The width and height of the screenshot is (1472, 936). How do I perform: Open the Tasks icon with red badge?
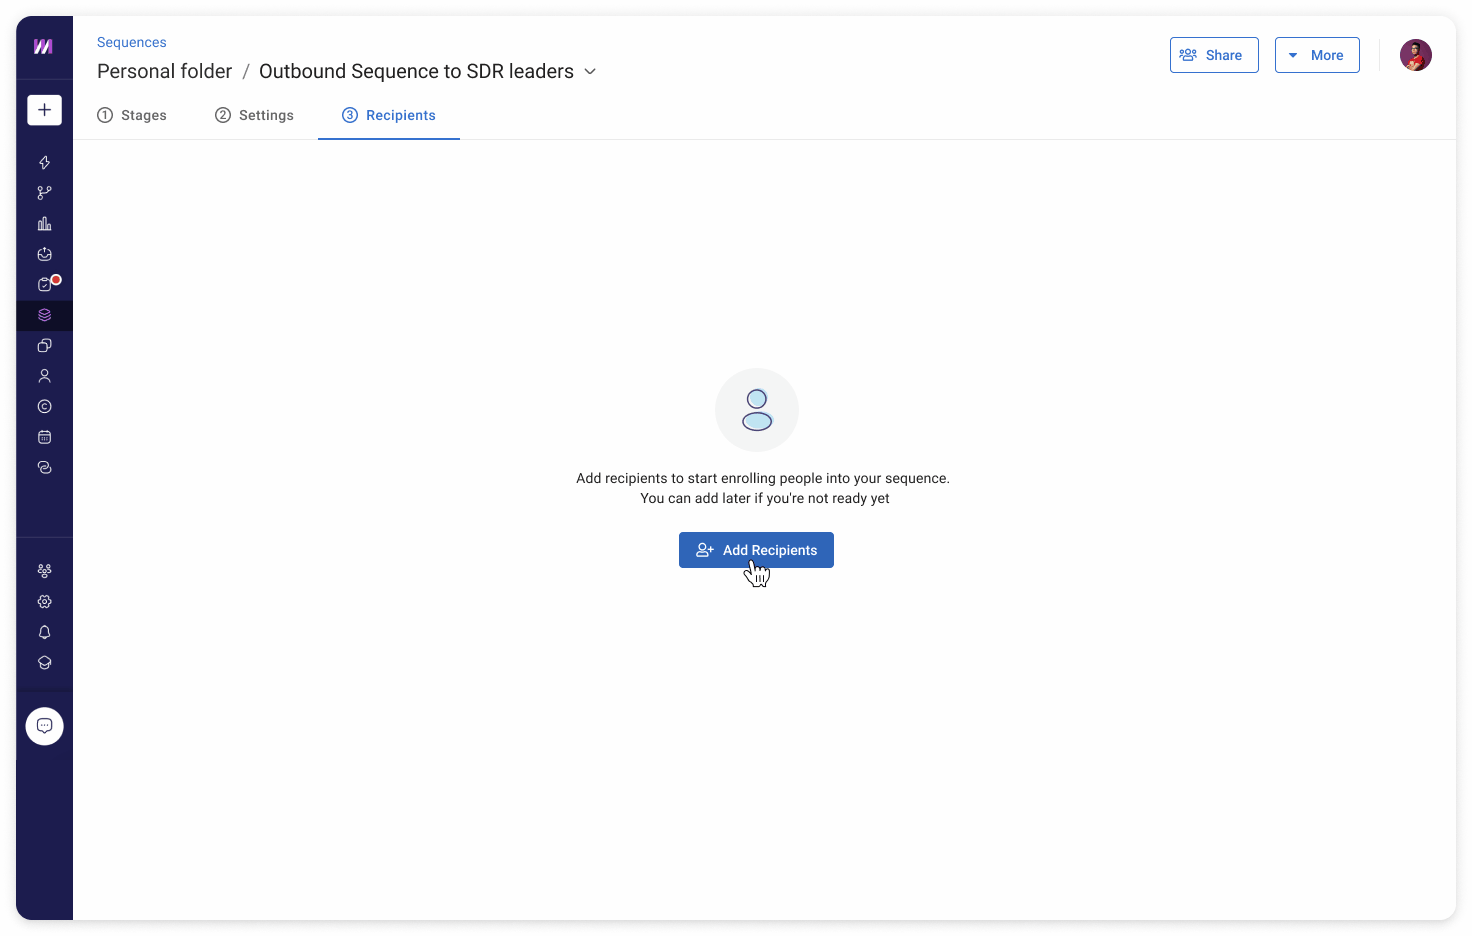[44, 284]
